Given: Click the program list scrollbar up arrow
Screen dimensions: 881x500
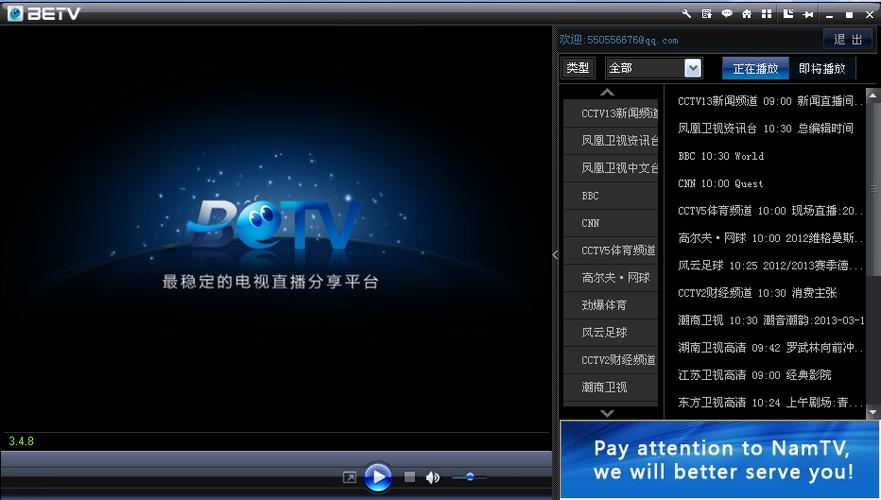Looking at the screenshot, I should (873, 95).
